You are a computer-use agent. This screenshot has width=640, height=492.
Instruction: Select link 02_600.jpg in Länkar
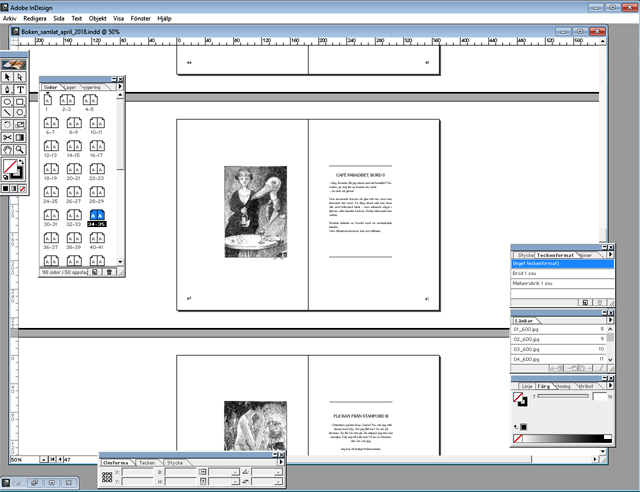558,339
